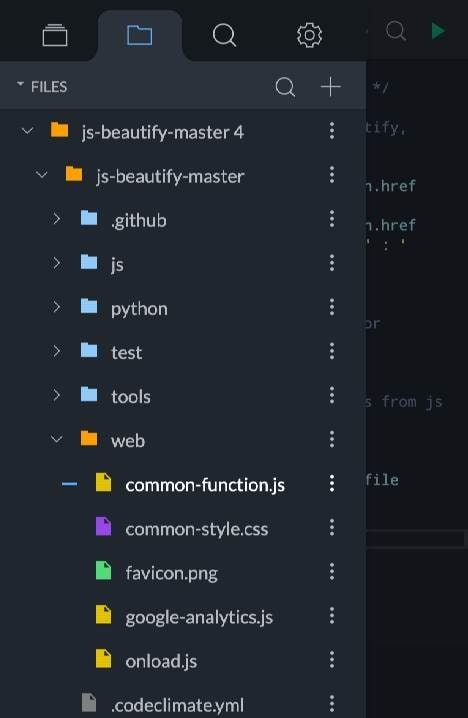
Task: Open favicon.png file
Action: pos(171,573)
